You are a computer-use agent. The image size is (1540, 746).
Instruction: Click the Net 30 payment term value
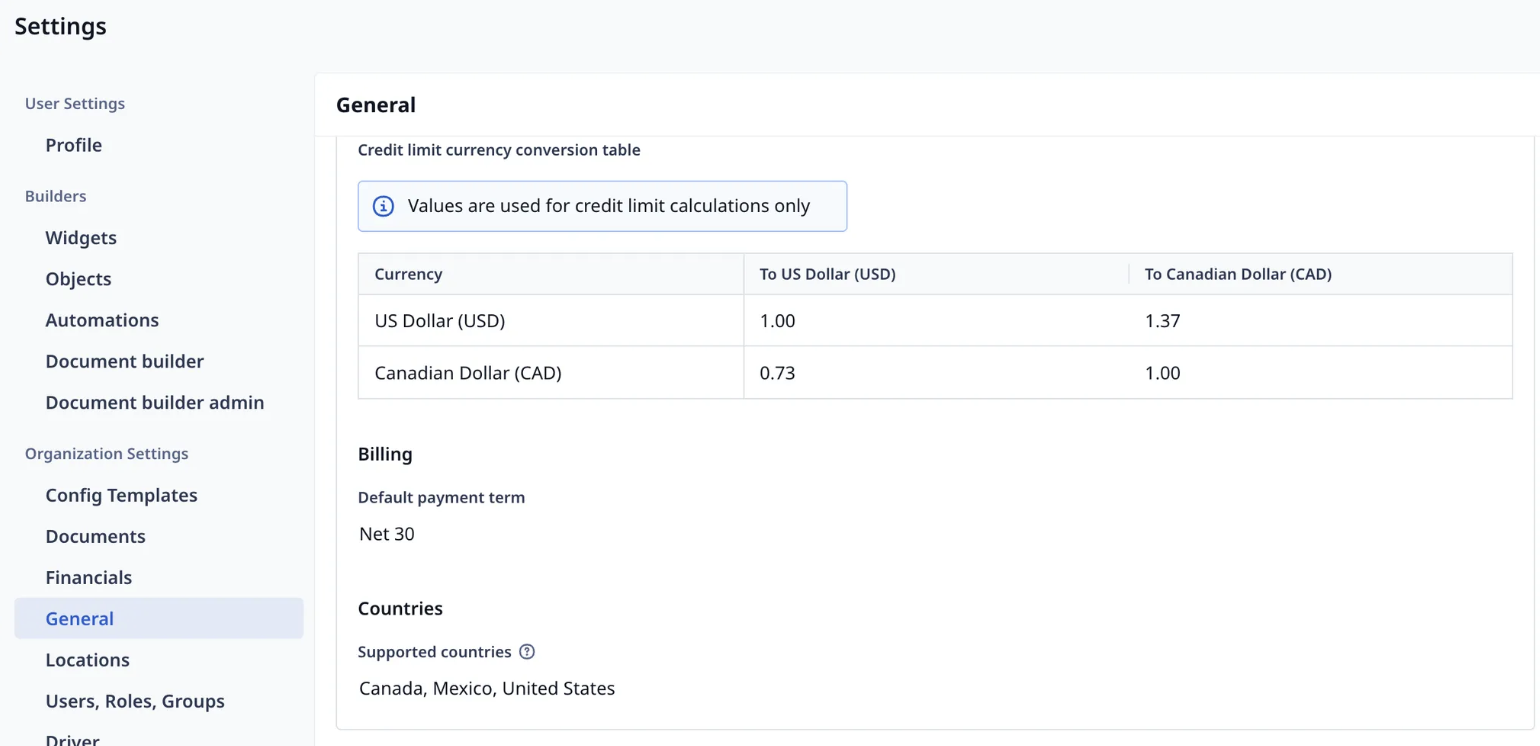[x=387, y=534]
